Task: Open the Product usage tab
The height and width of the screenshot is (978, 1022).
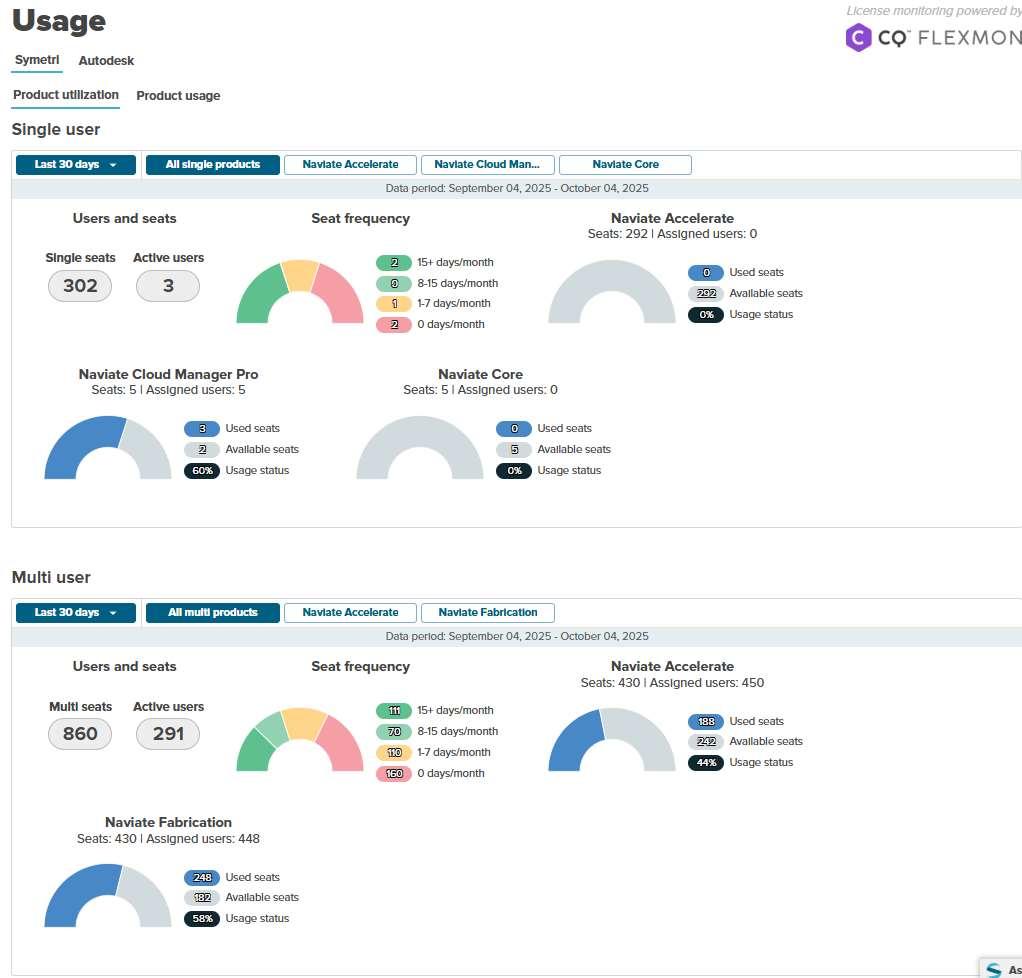Action: click(178, 96)
